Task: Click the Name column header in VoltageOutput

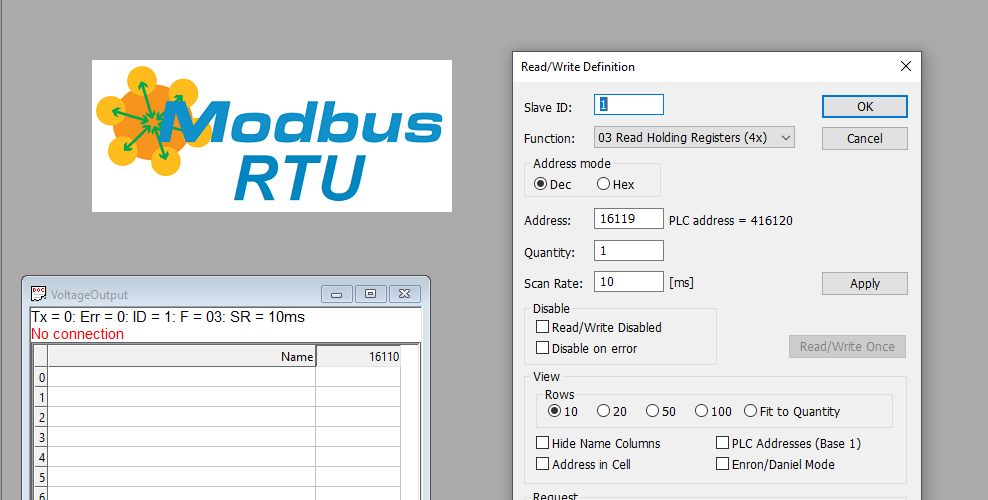Action: [x=182, y=356]
